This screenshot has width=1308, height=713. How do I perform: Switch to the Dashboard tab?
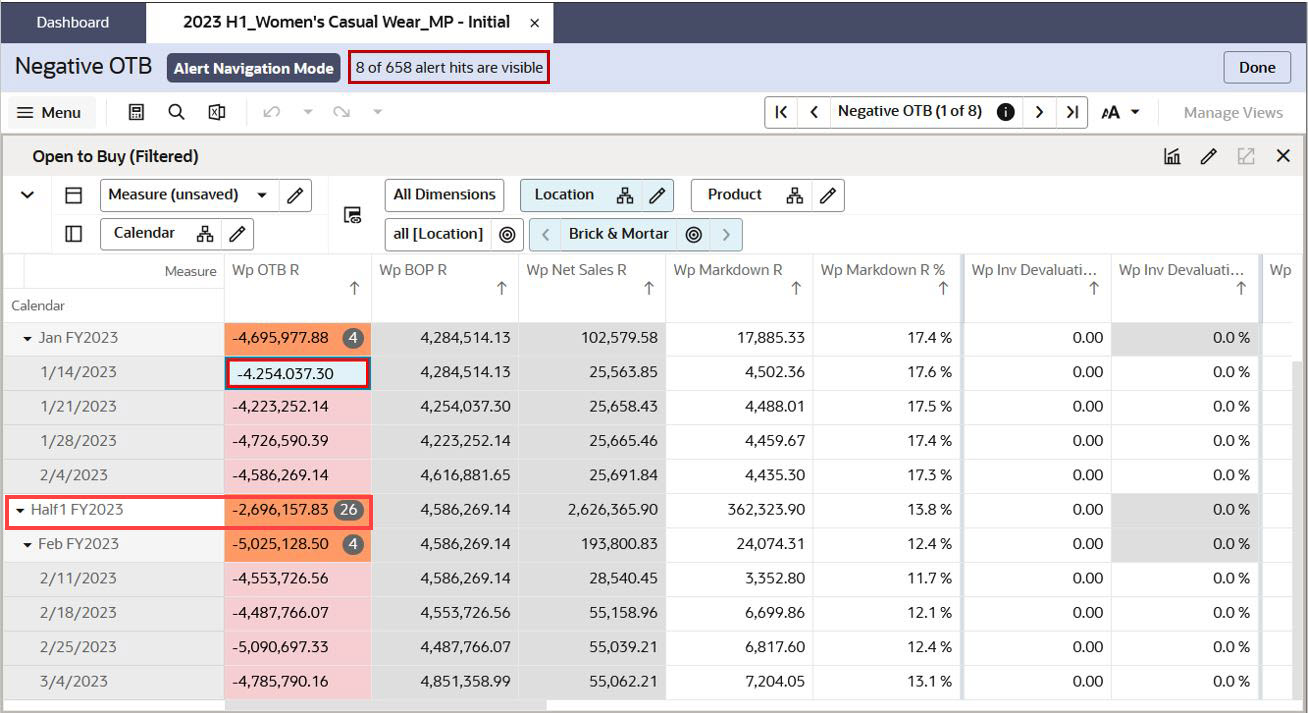tap(73, 22)
